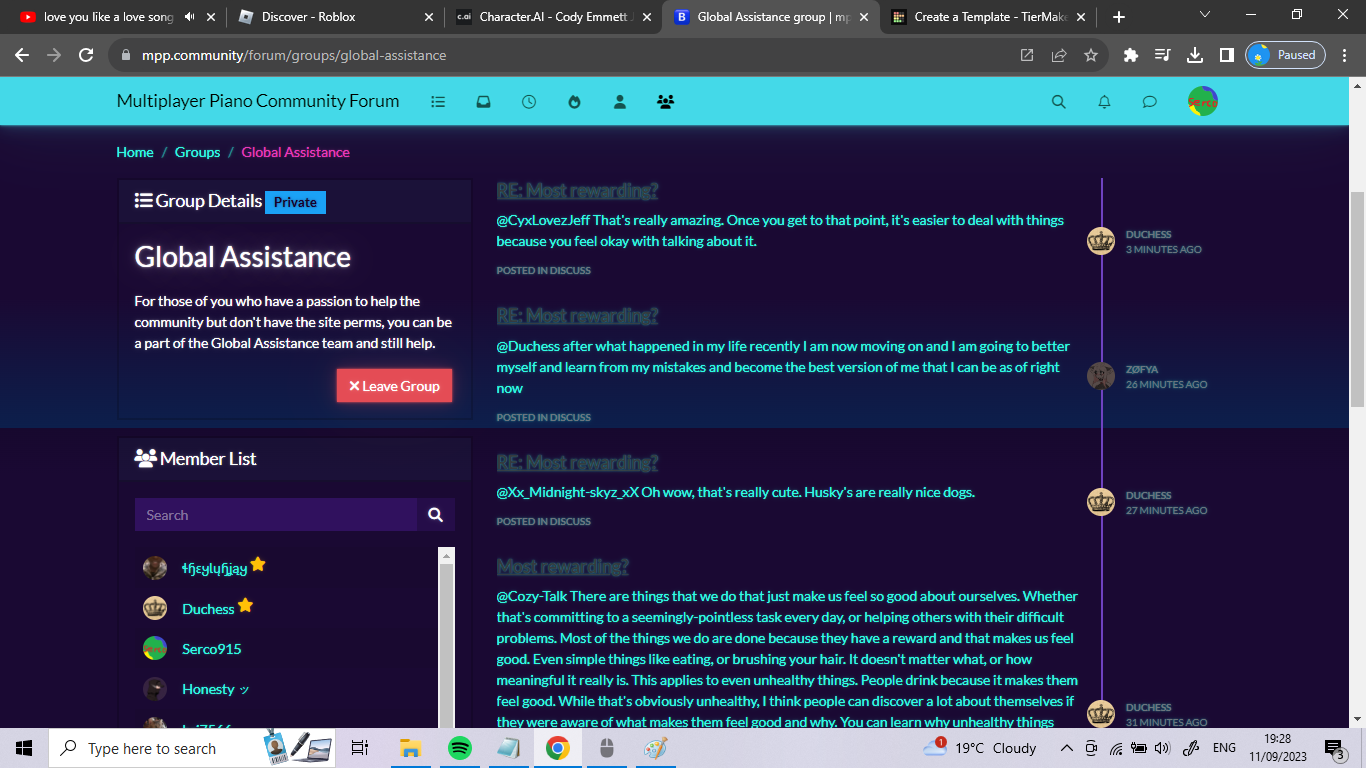Image resolution: width=1366 pixels, height=768 pixels.
Task: Open the volume icon in system tray
Action: point(1162,748)
